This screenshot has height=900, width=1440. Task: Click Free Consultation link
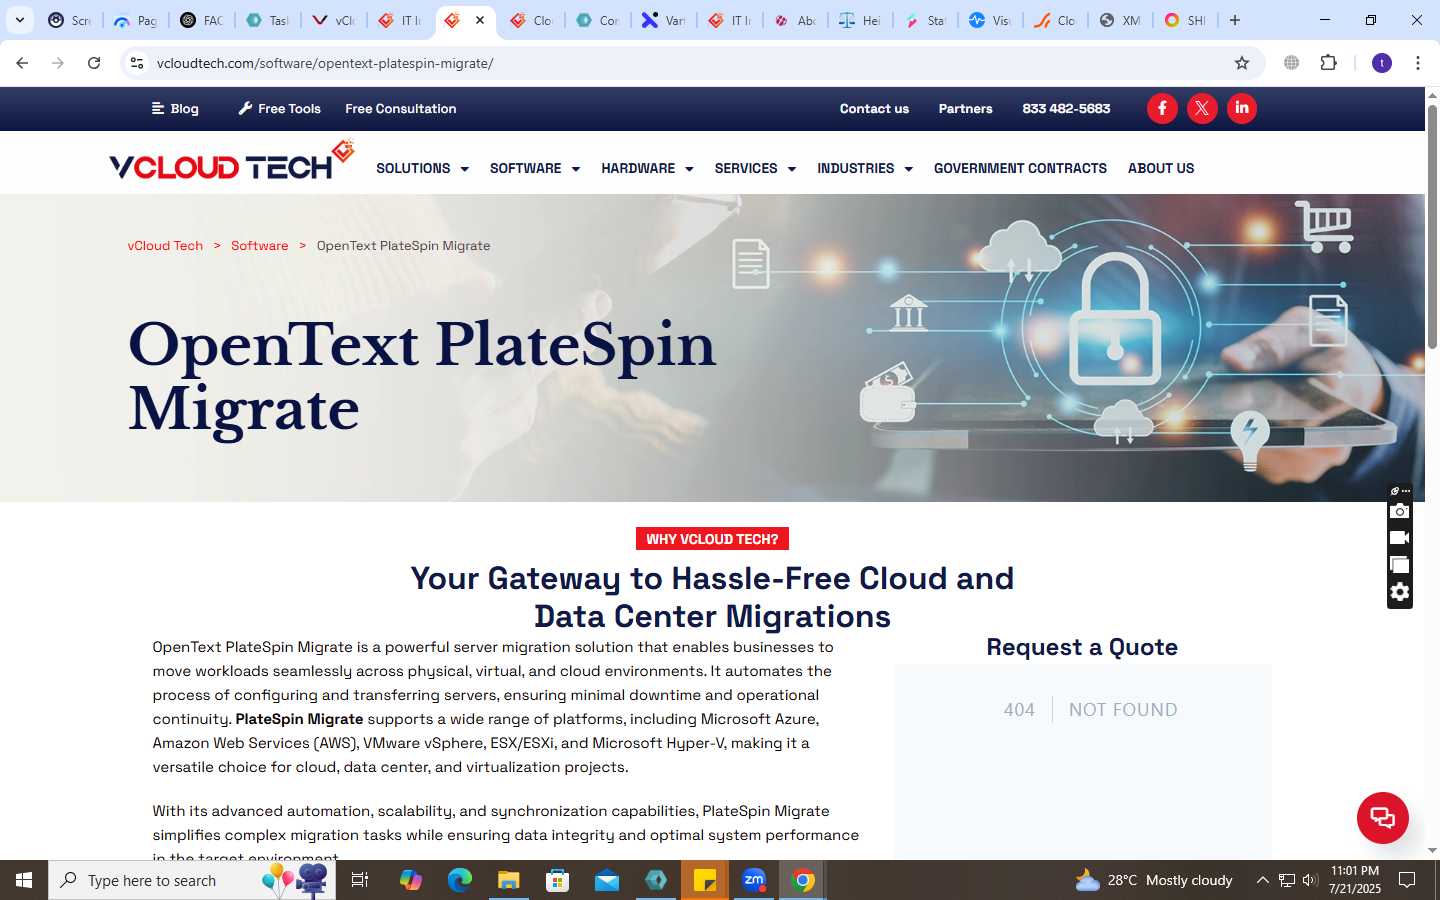coord(401,108)
